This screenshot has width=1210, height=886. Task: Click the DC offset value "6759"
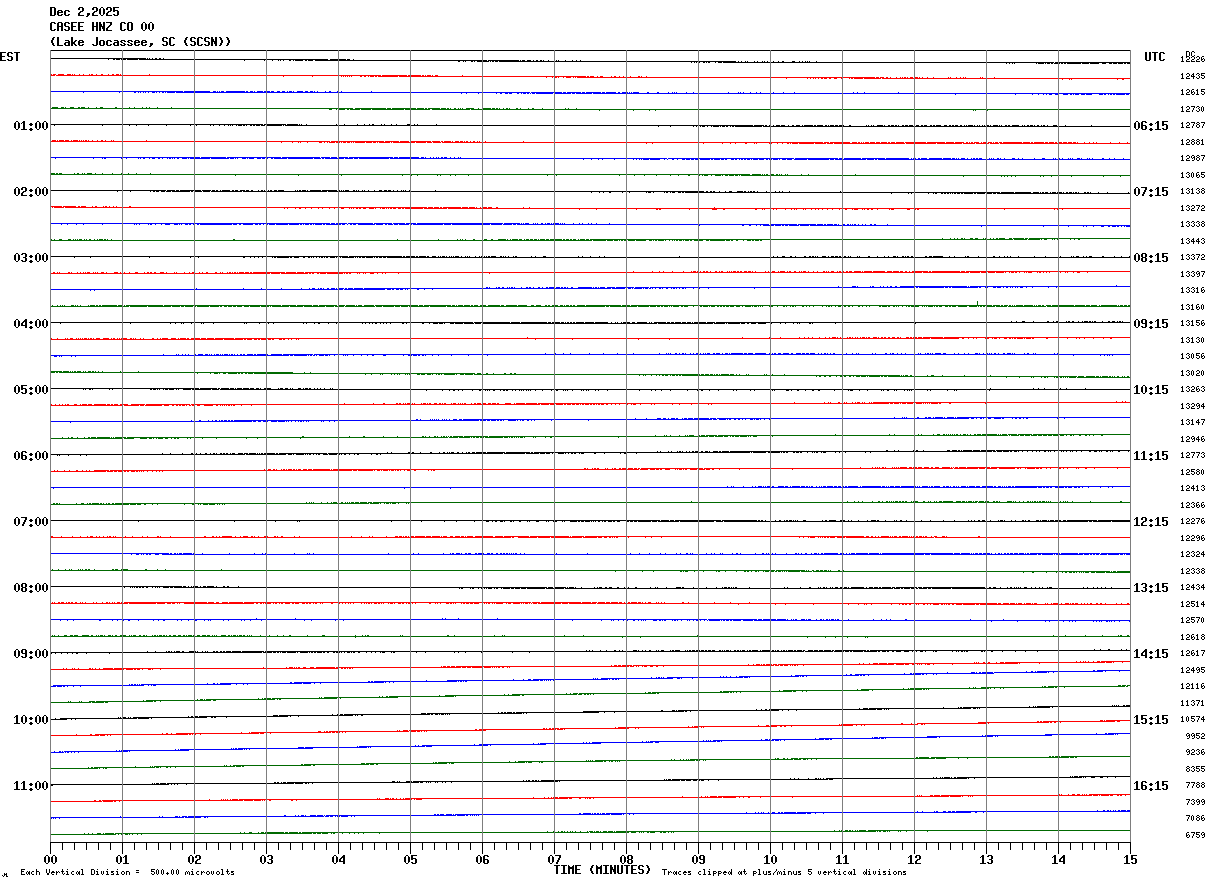point(1195,836)
